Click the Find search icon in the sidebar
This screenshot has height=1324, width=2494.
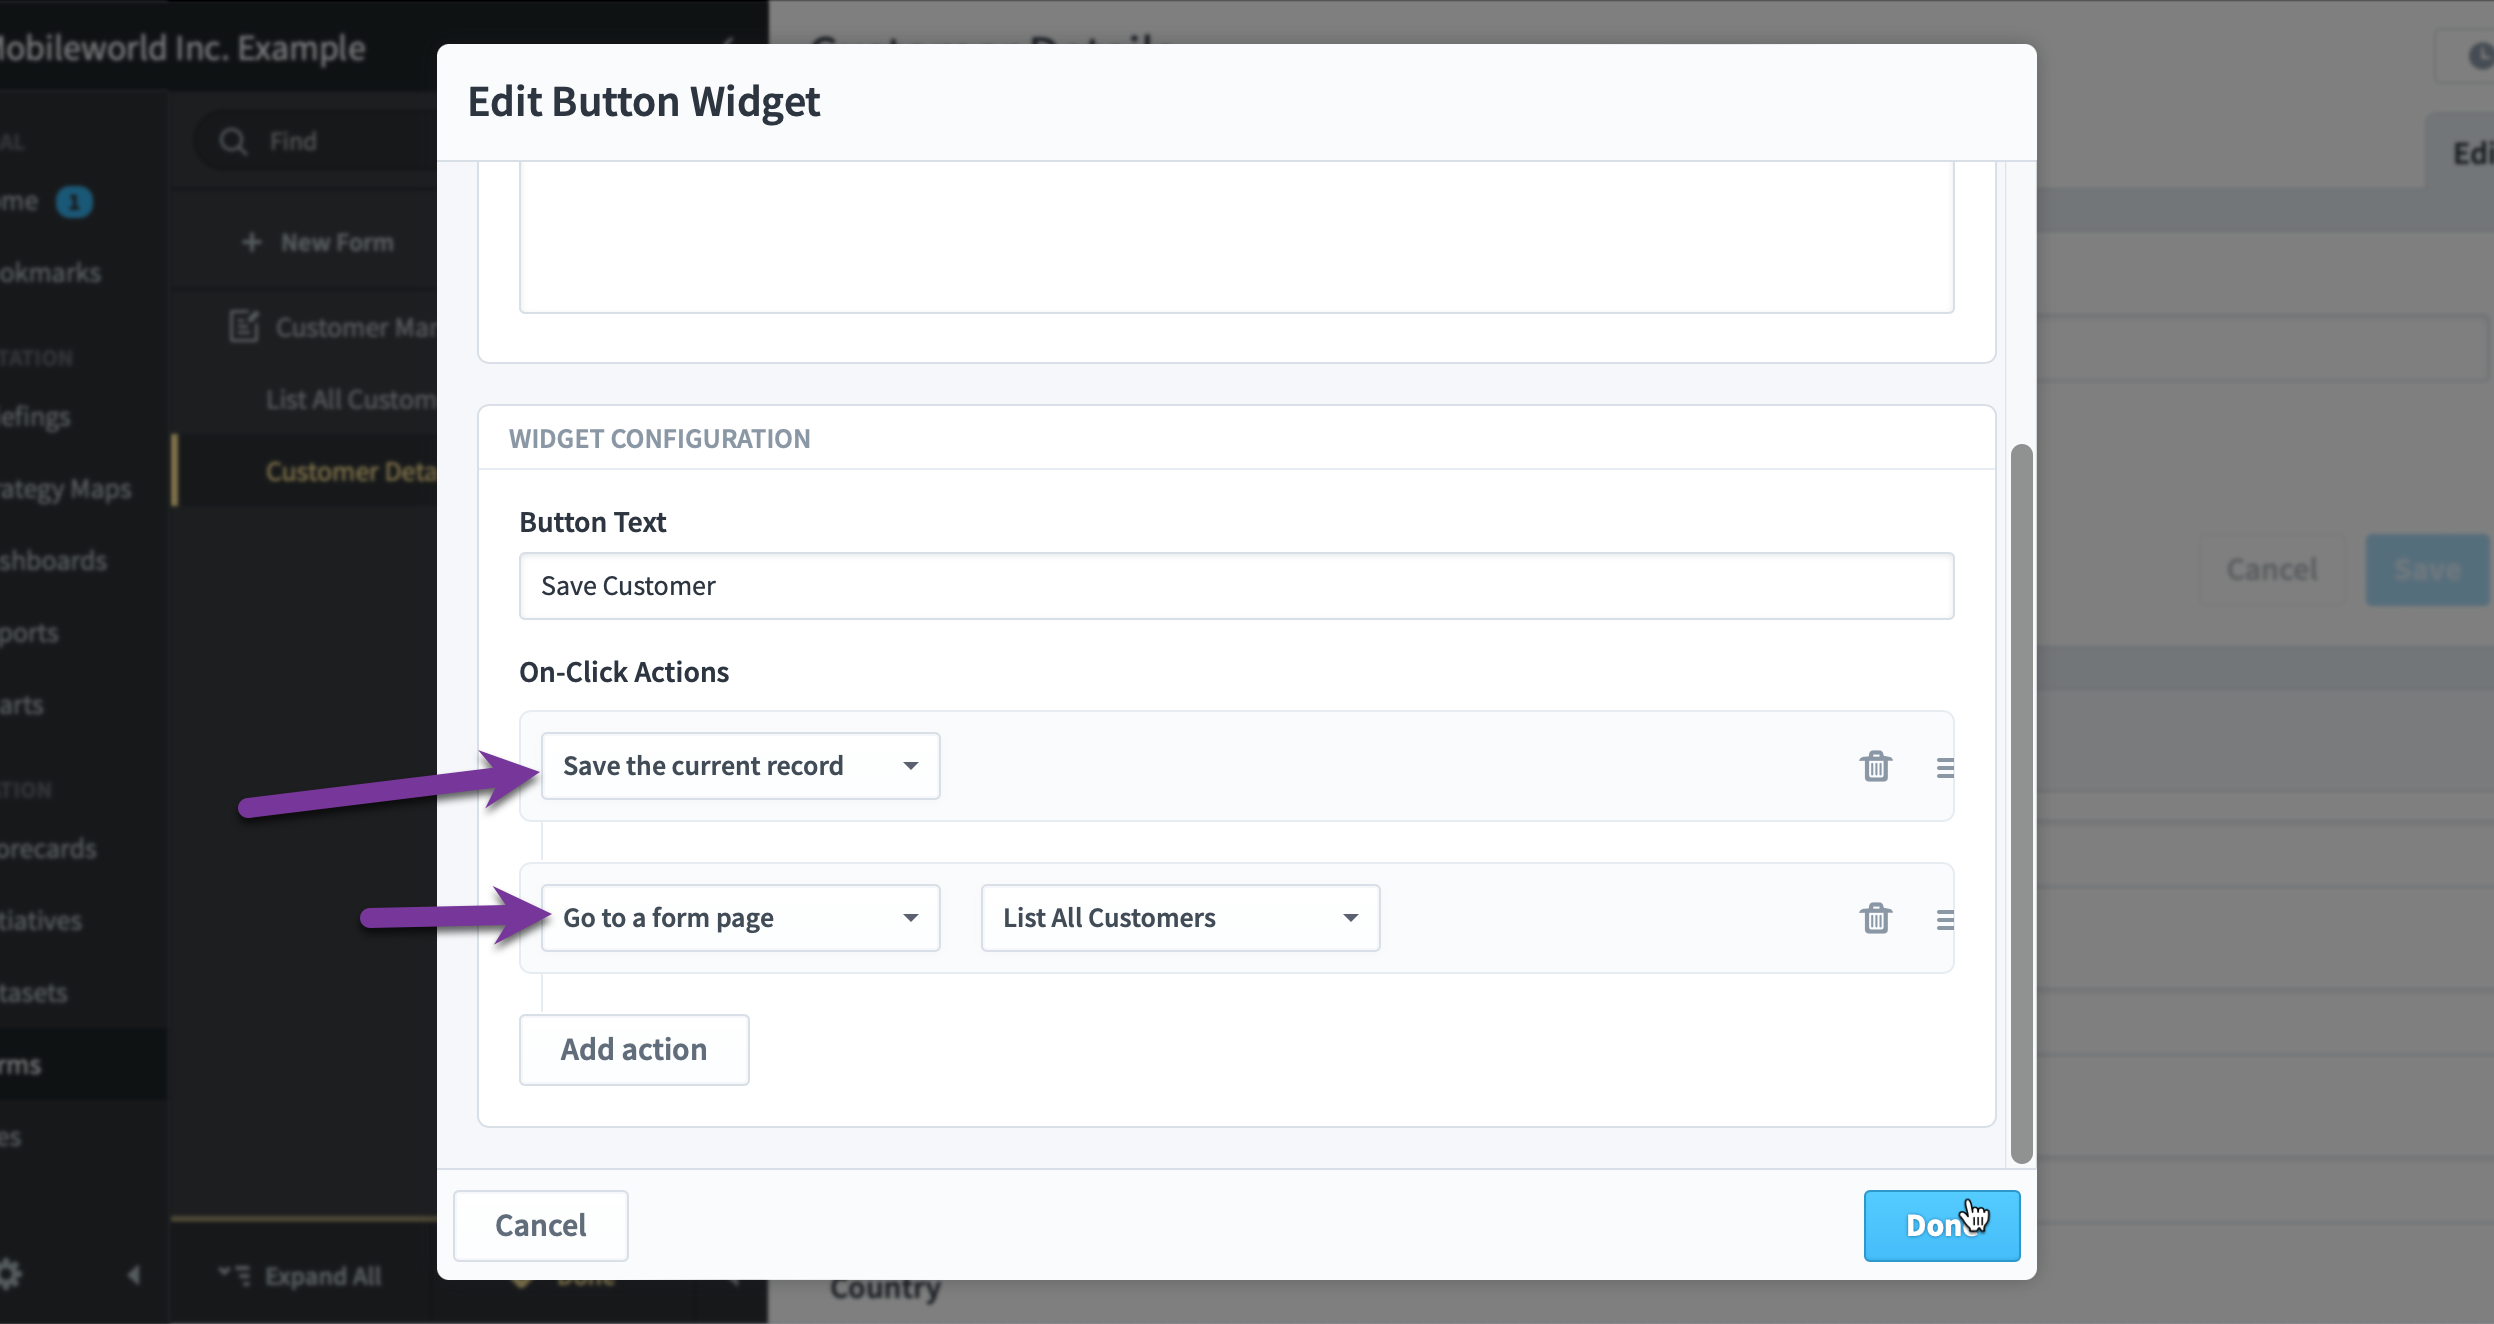(232, 140)
